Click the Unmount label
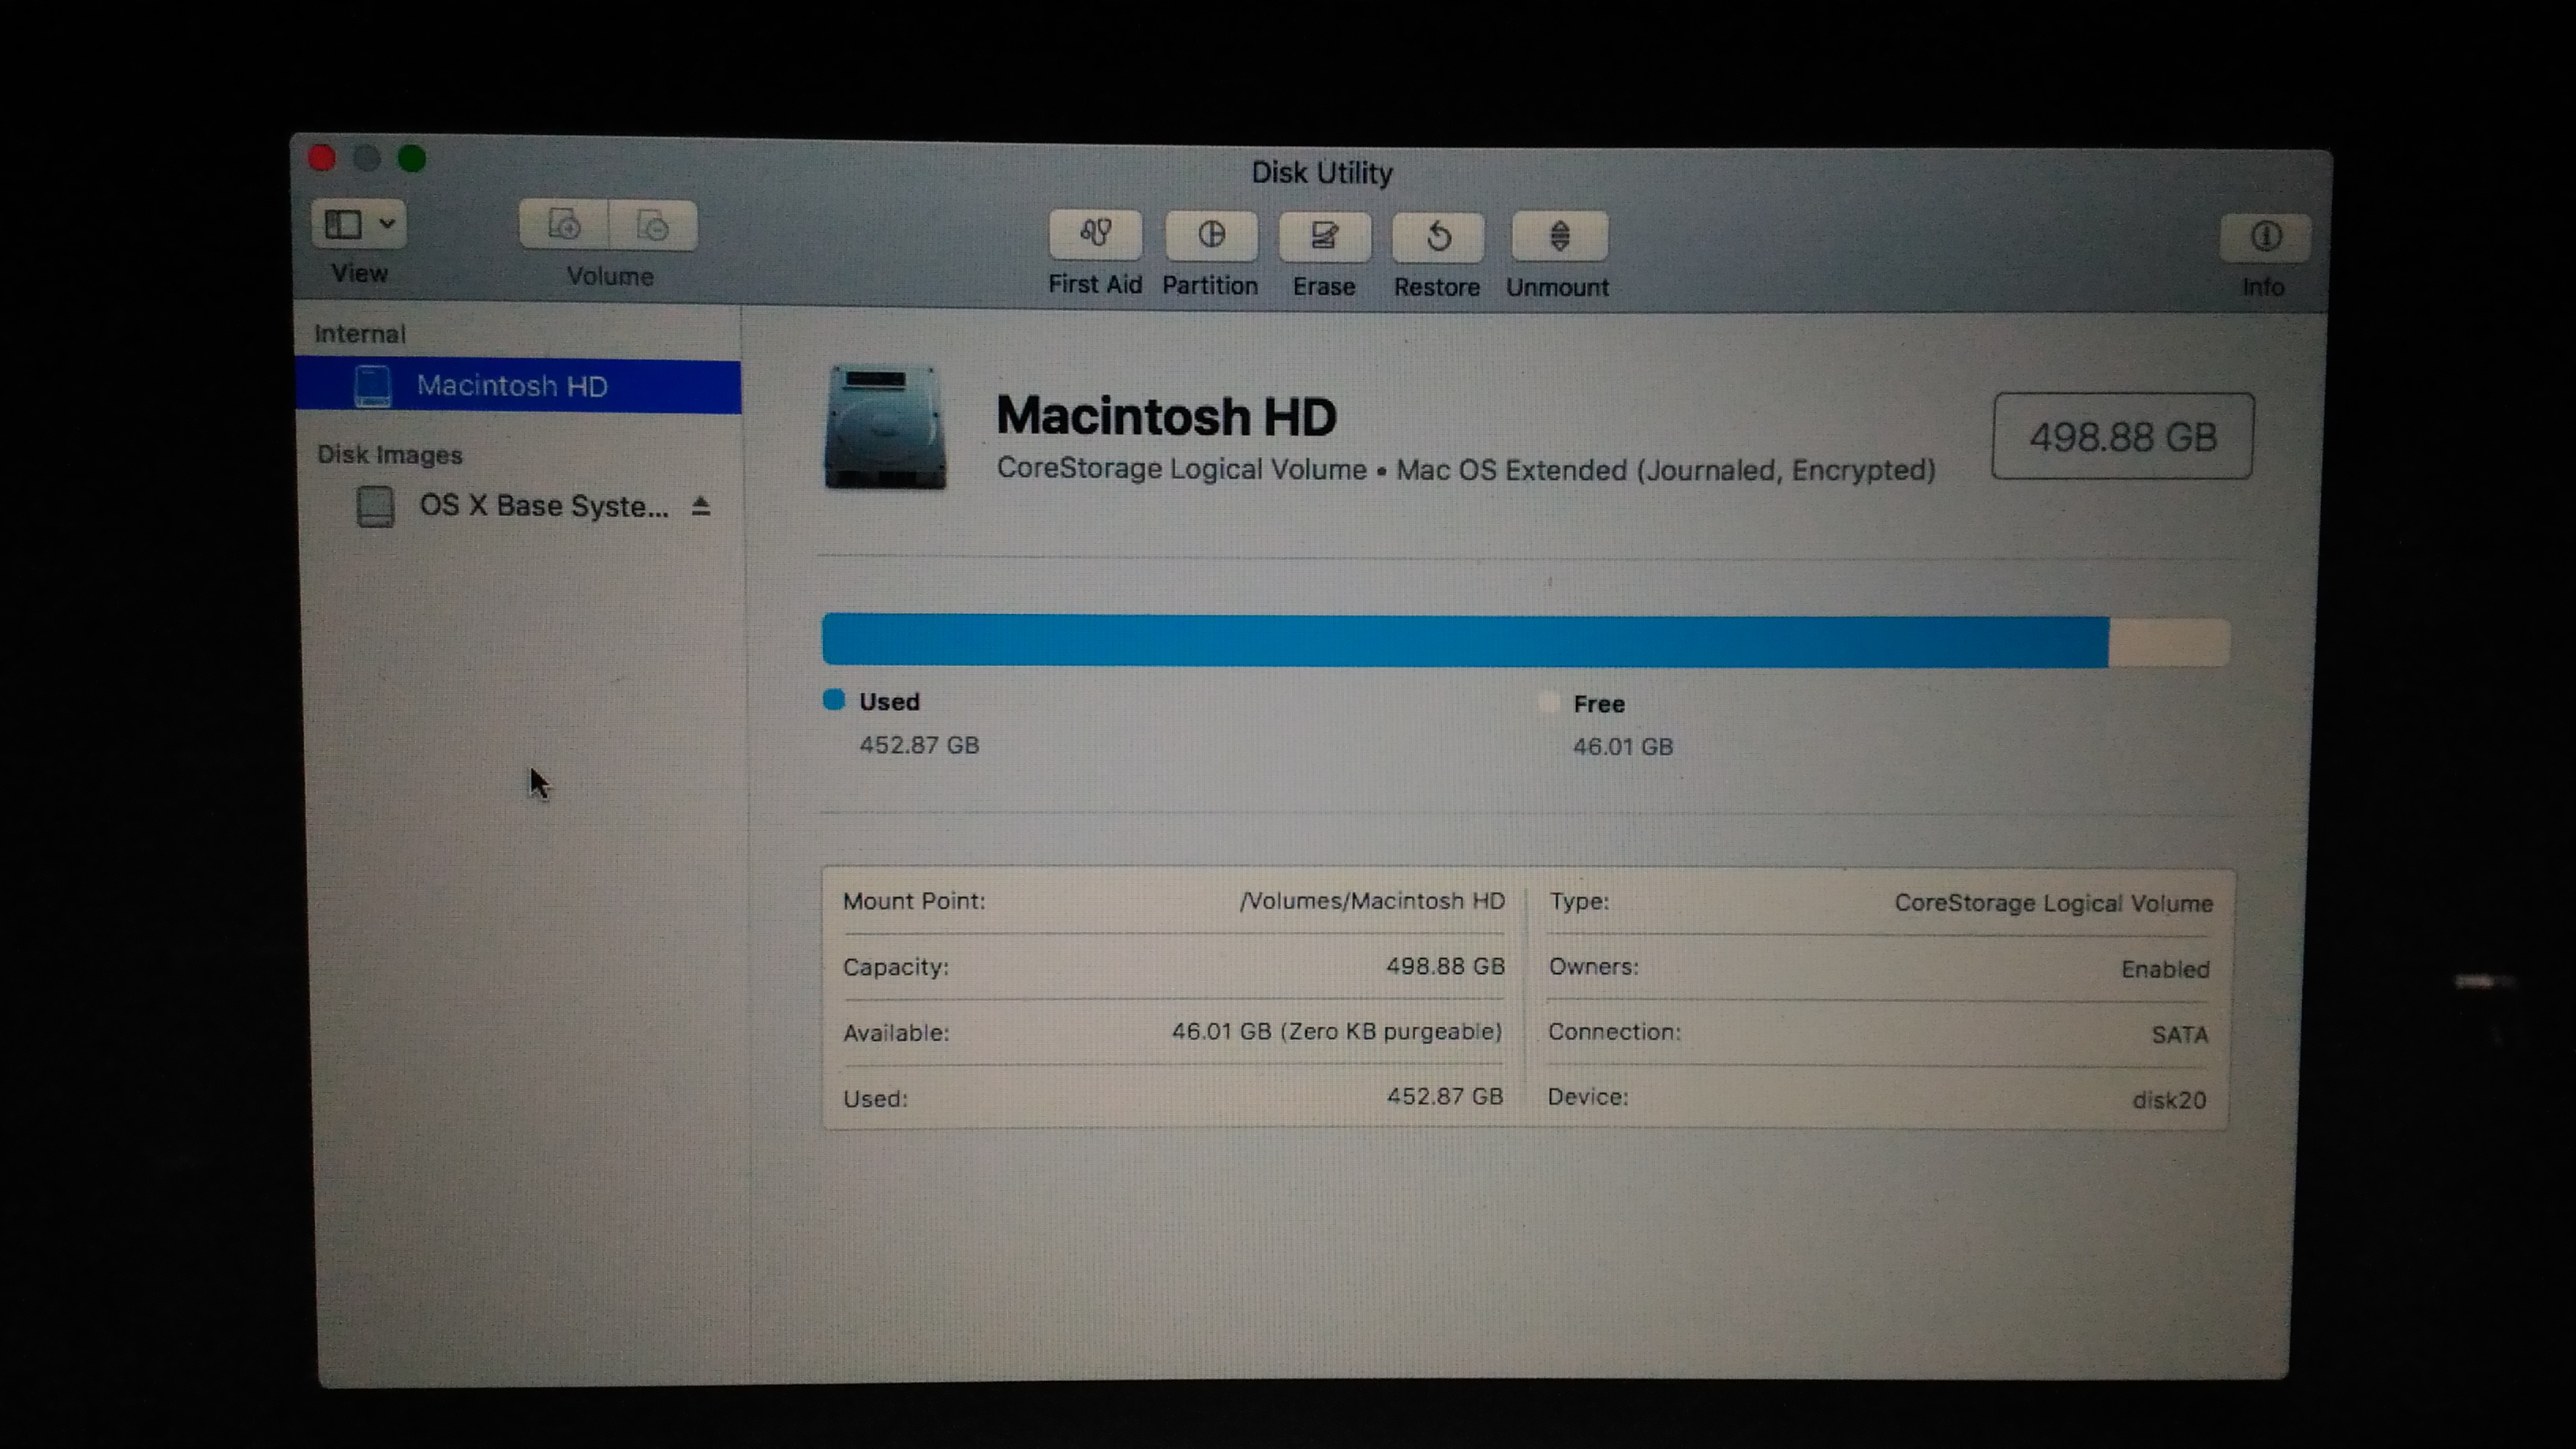The image size is (2576, 1449). pos(1557,287)
